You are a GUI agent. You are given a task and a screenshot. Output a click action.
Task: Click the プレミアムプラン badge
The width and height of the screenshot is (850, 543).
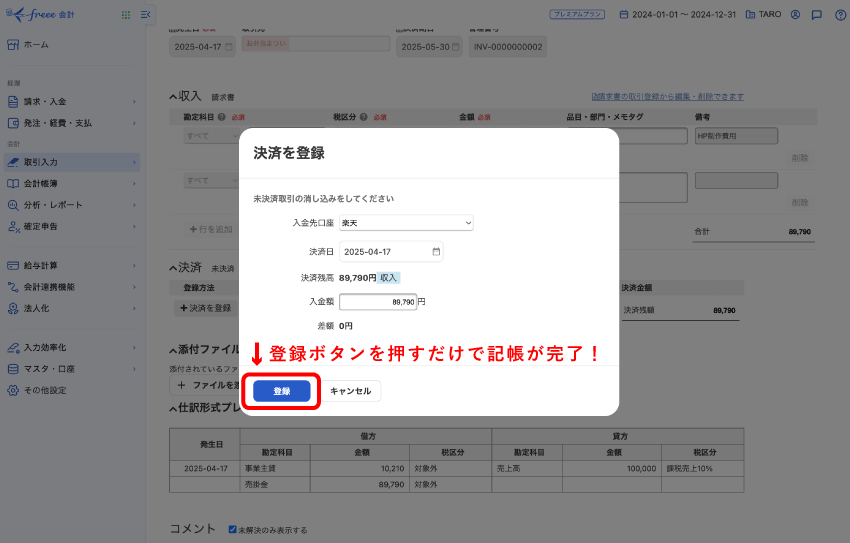577,15
